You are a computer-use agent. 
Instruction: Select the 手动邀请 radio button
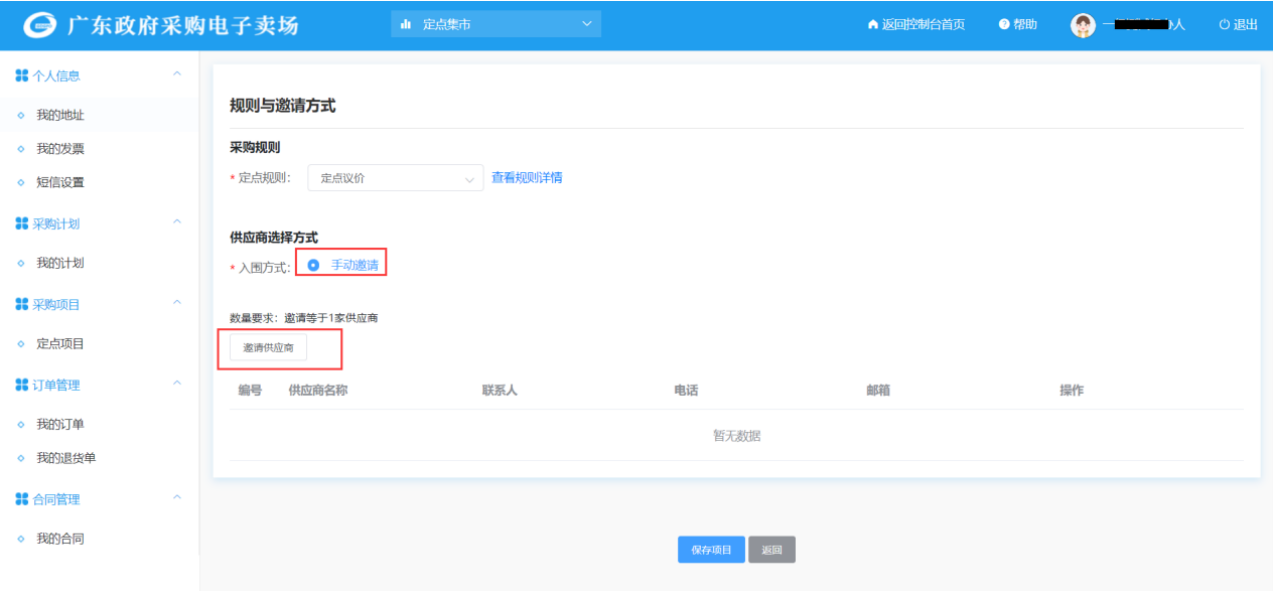click(x=314, y=265)
